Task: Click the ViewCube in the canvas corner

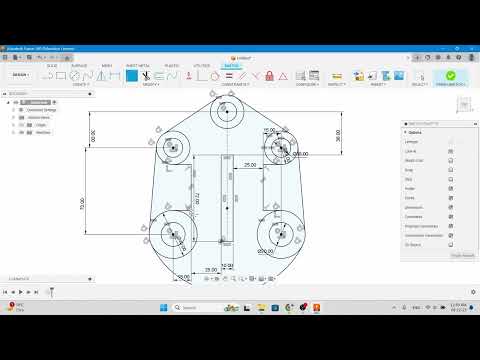Action: click(x=465, y=105)
